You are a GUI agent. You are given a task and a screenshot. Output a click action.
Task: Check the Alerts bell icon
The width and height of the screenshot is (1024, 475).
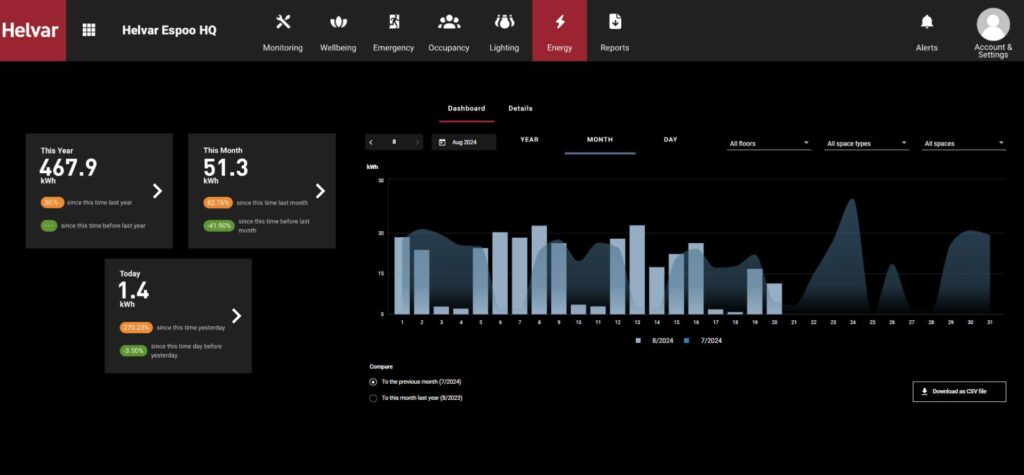pyautogui.click(x=927, y=30)
